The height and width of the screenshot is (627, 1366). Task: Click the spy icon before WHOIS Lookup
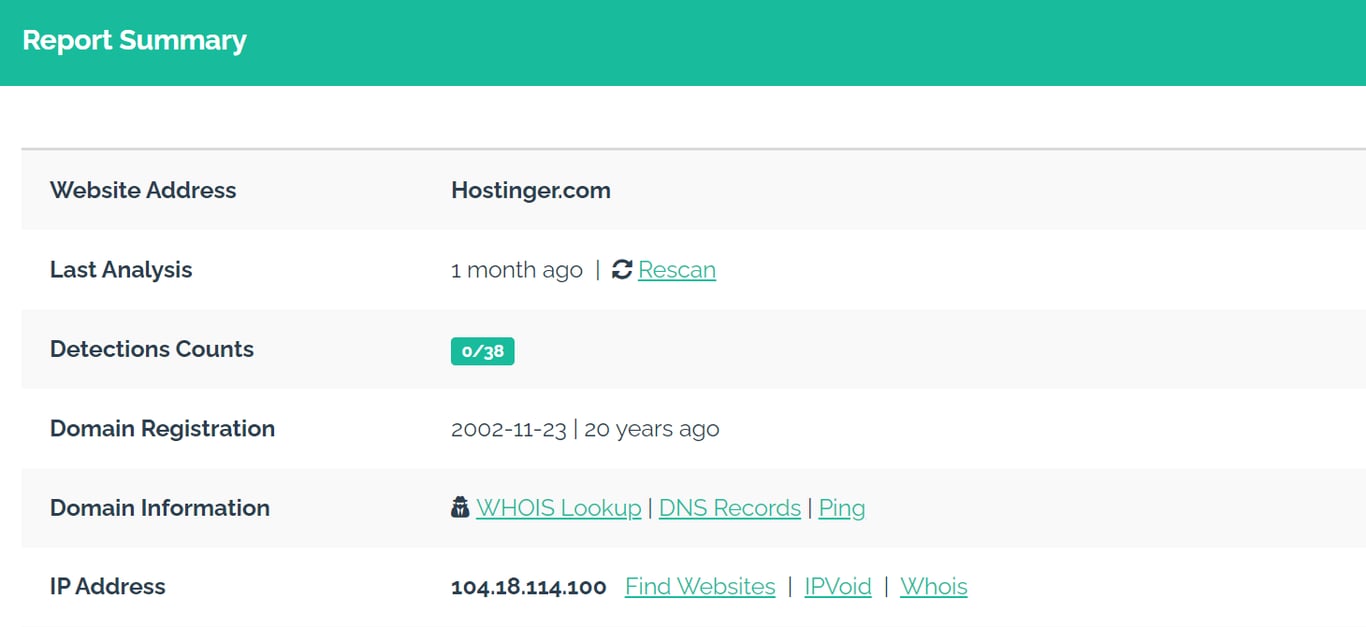tap(460, 507)
